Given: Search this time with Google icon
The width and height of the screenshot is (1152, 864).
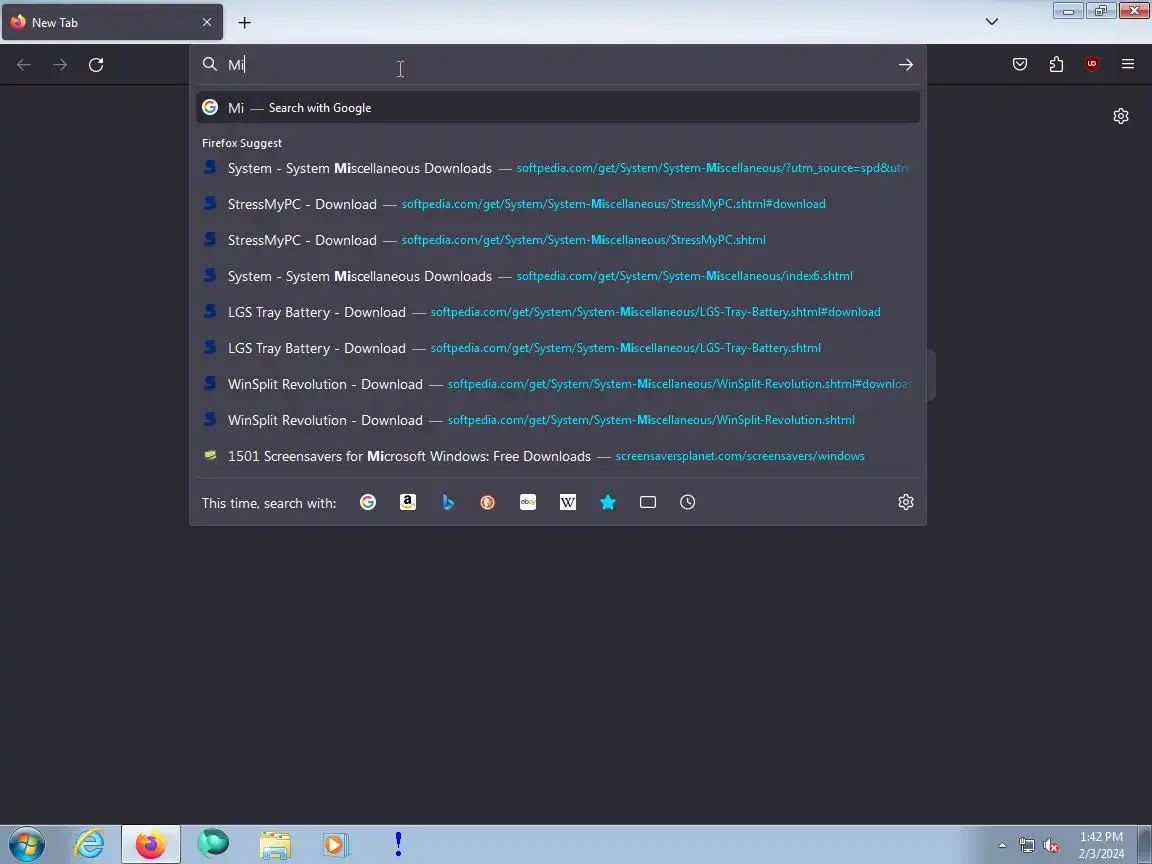Looking at the screenshot, I should (368, 502).
